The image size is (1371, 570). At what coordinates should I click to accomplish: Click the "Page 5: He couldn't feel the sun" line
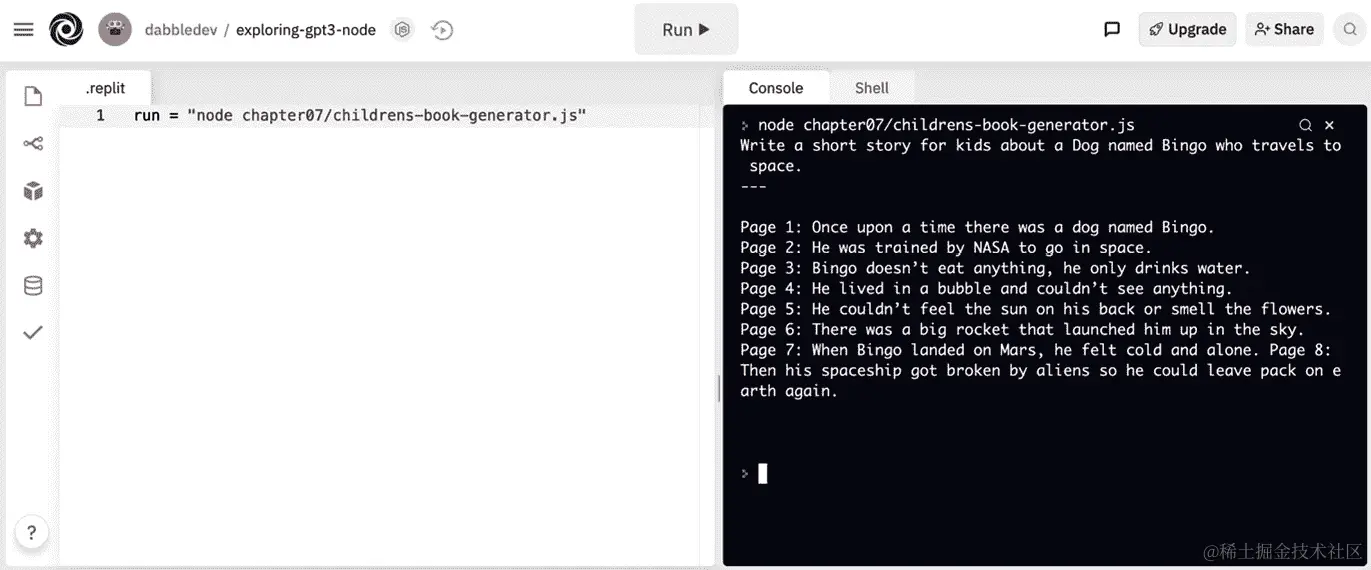tap(1035, 309)
